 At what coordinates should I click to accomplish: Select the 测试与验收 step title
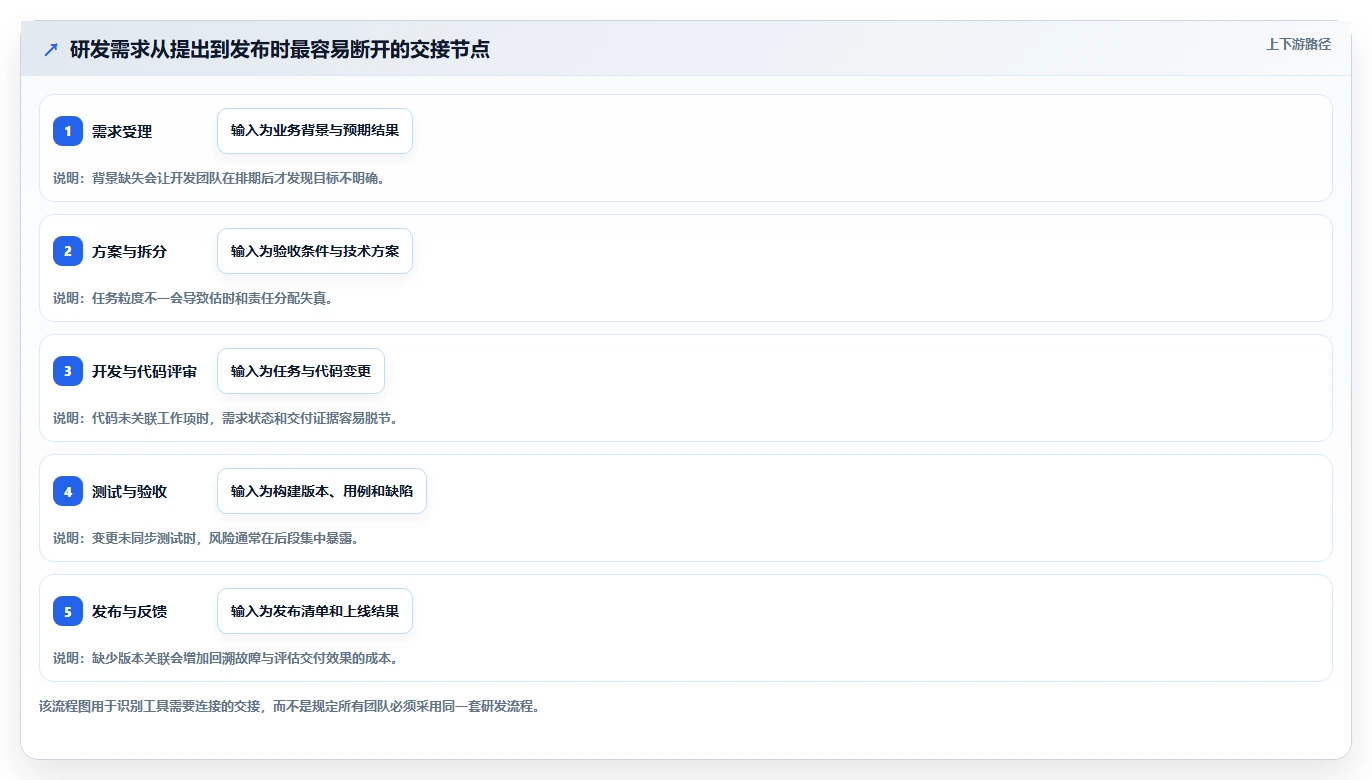(129, 492)
